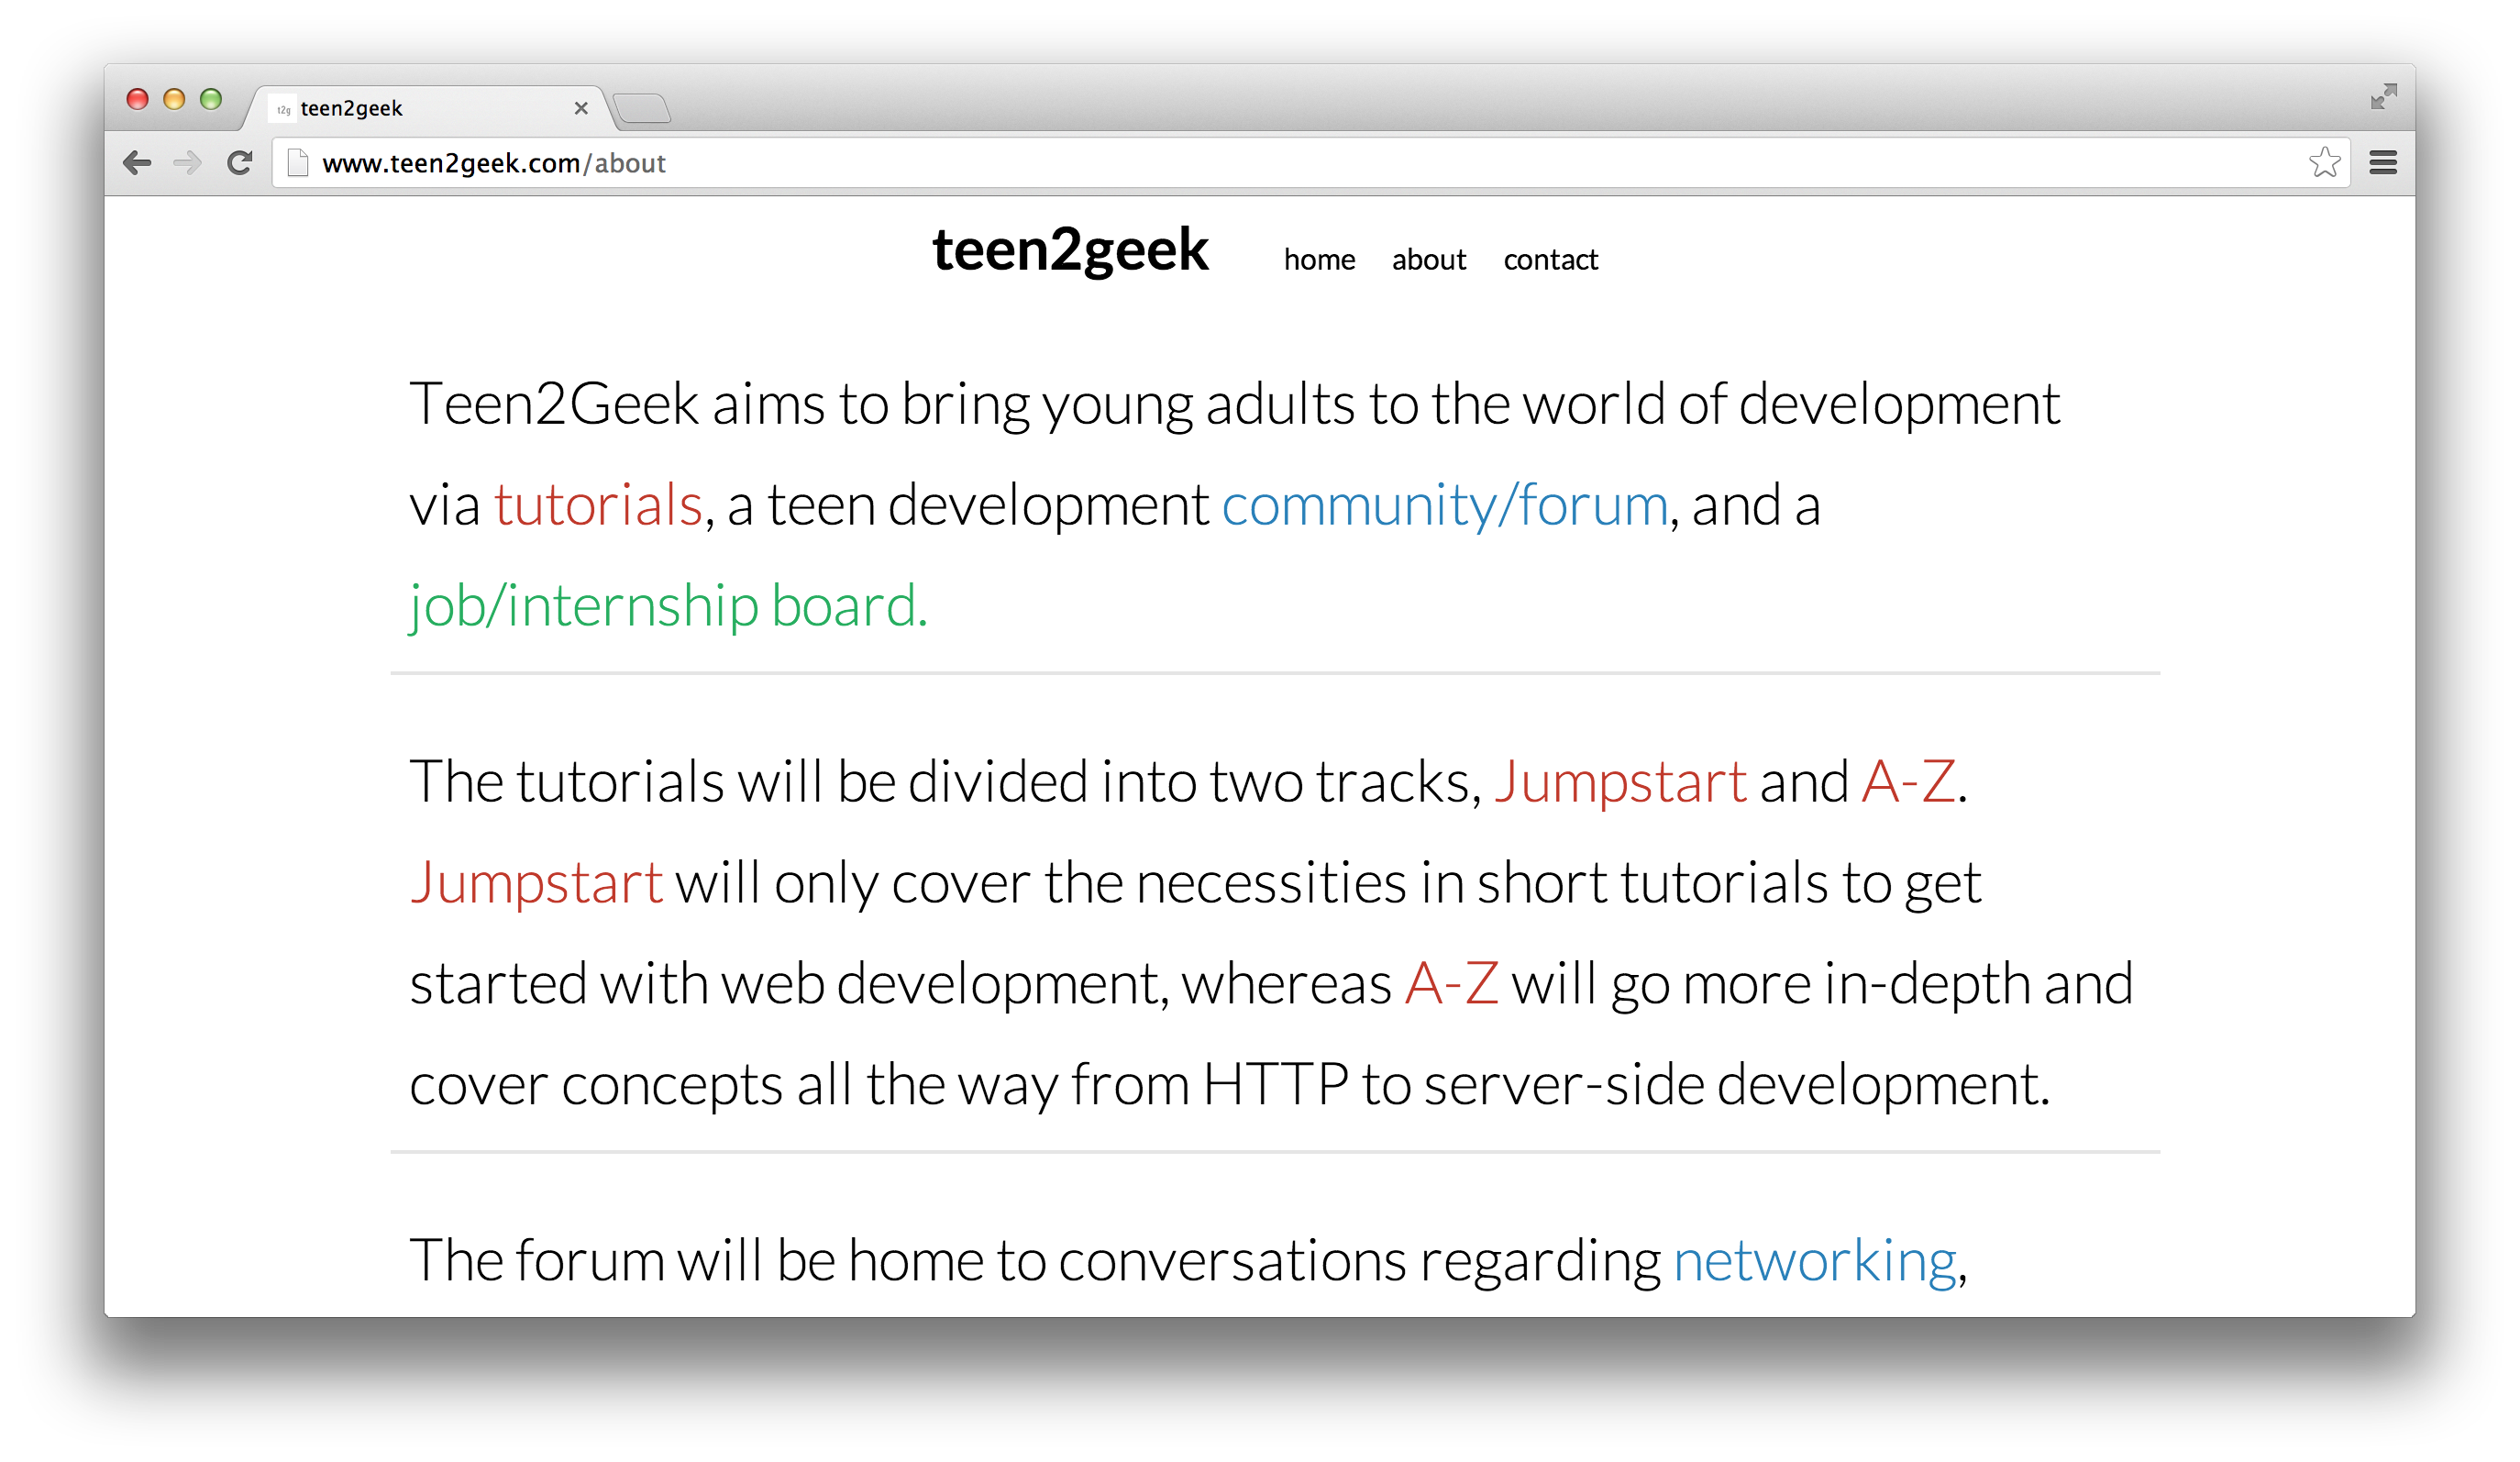Click the teen2geek site logo
Viewport: 2520px width, 1462px height.
1070,250
